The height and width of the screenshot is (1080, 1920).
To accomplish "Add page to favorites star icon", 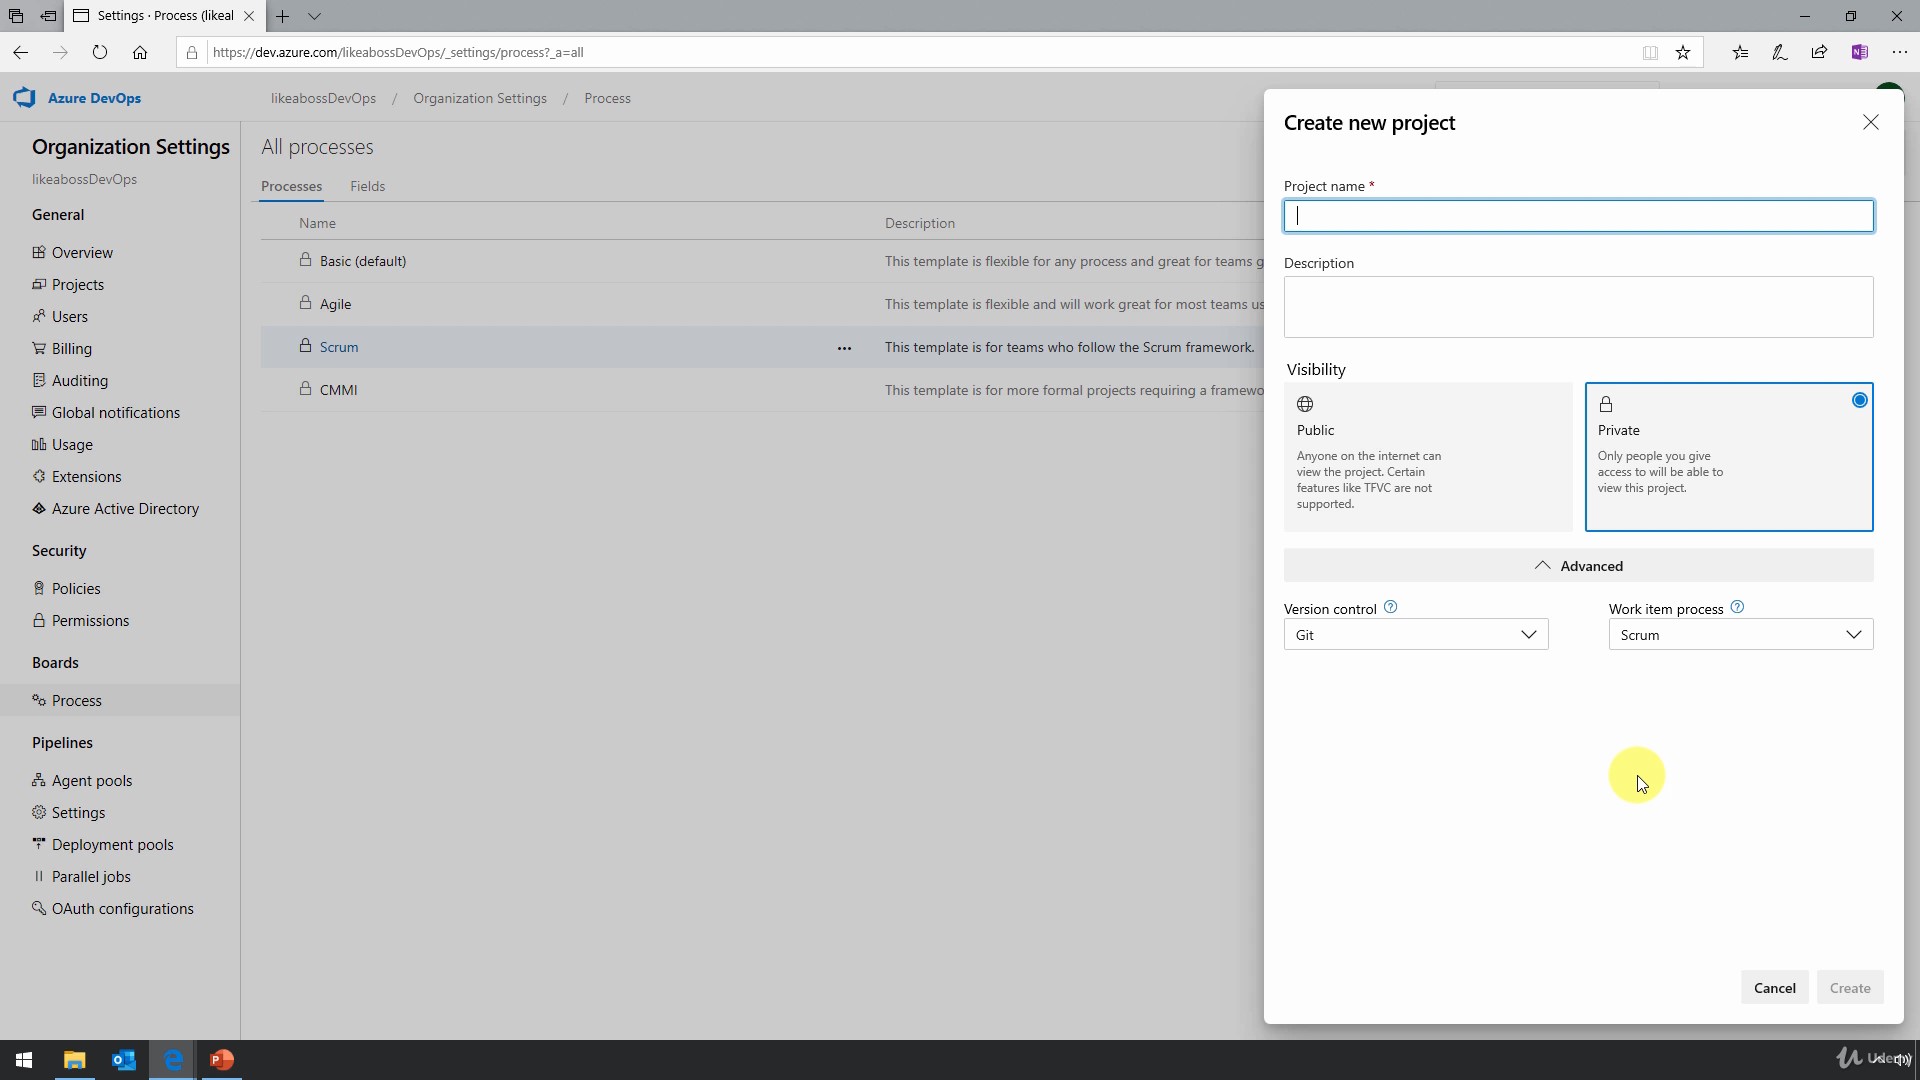I will [1683, 52].
